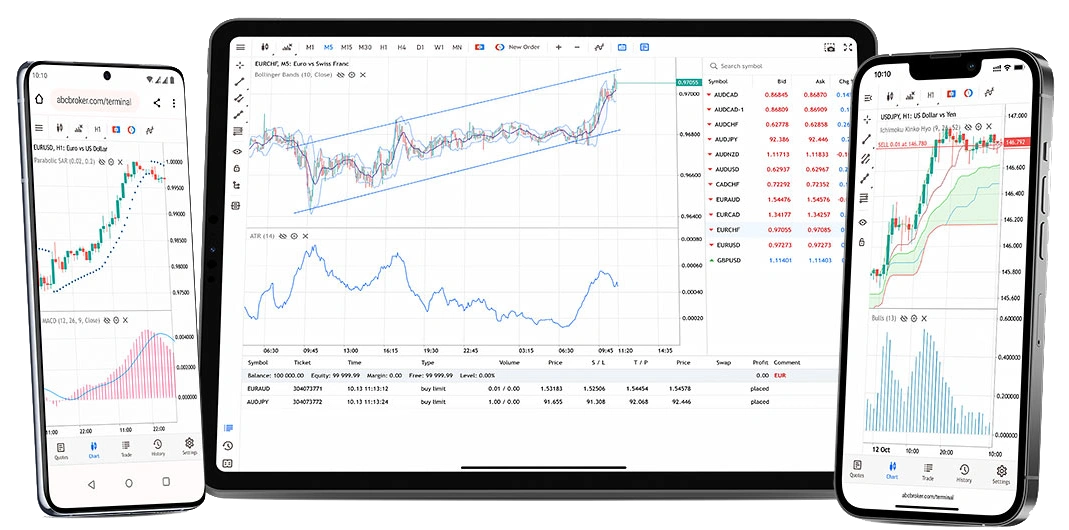The image size is (1069, 530).
Task: Zoom in the chart with plus icon
Action: [558, 47]
